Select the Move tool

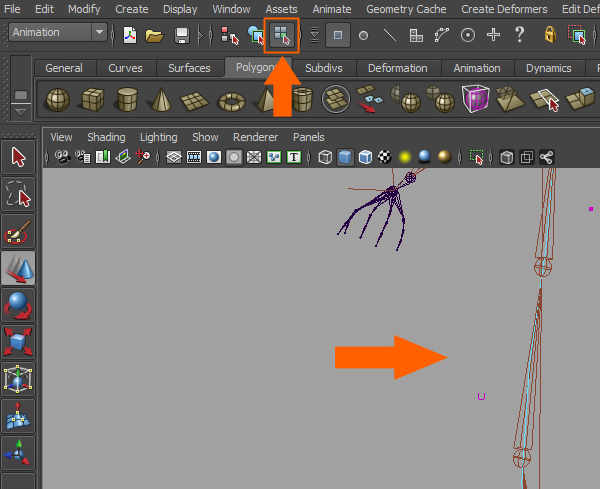(x=18, y=268)
